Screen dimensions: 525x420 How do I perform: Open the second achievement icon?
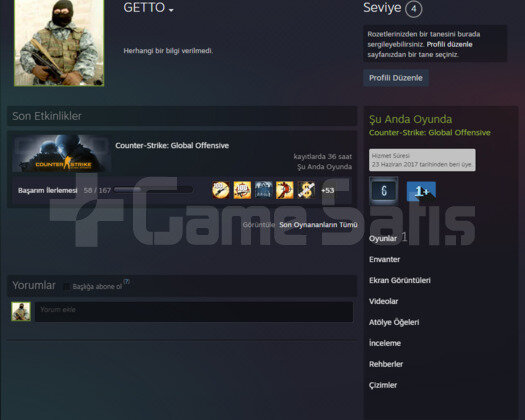242,190
